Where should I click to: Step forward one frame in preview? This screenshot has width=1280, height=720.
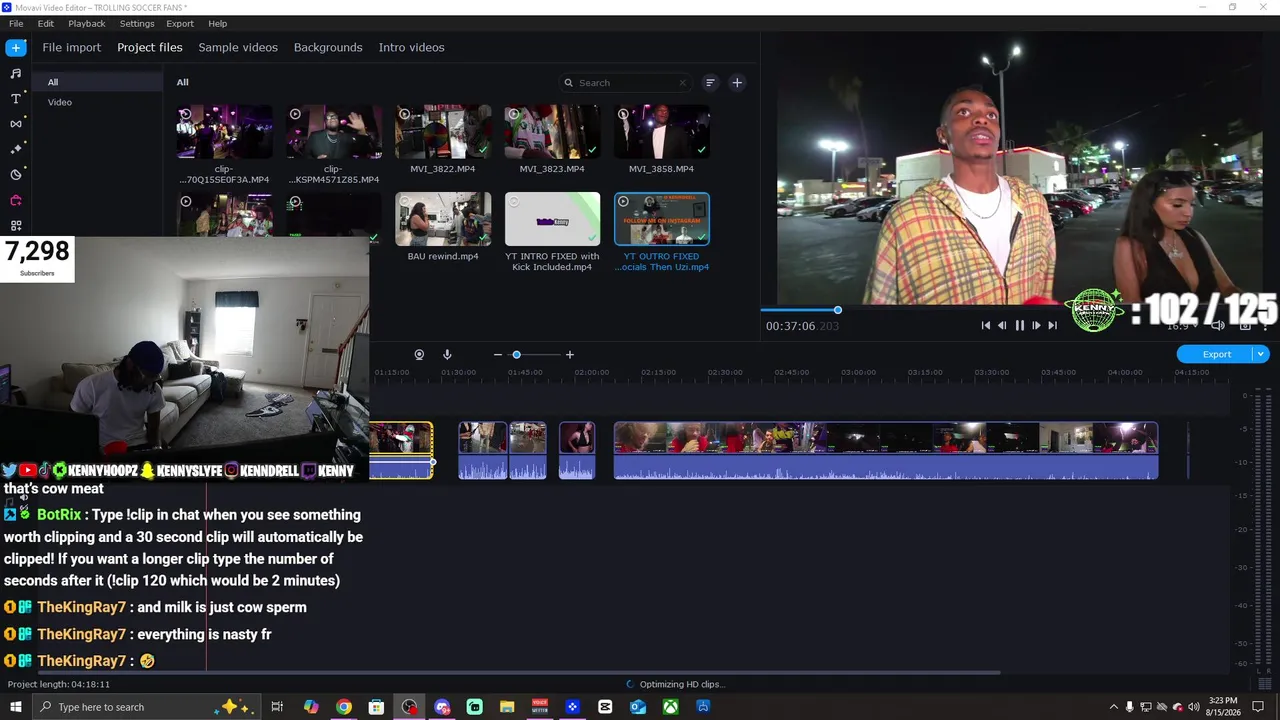tap(1036, 325)
